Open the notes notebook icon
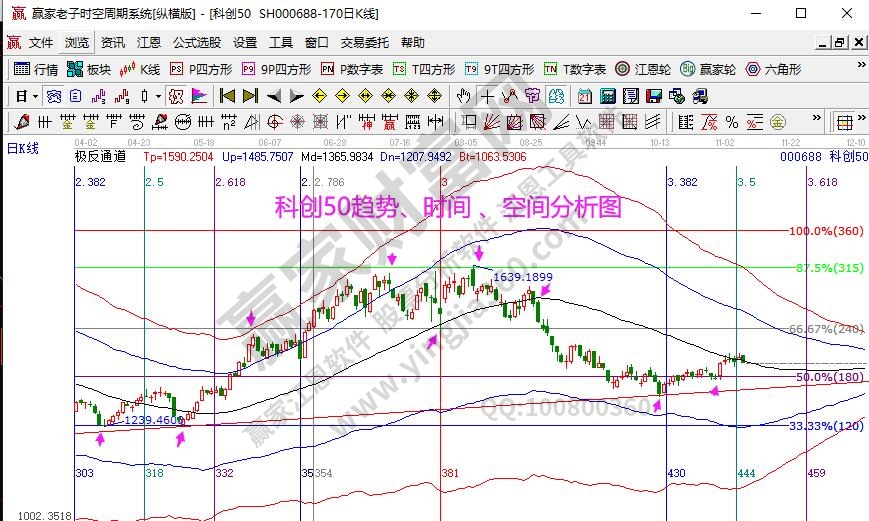The width and height of the screenshot is (869, 521). coord(631,96)
